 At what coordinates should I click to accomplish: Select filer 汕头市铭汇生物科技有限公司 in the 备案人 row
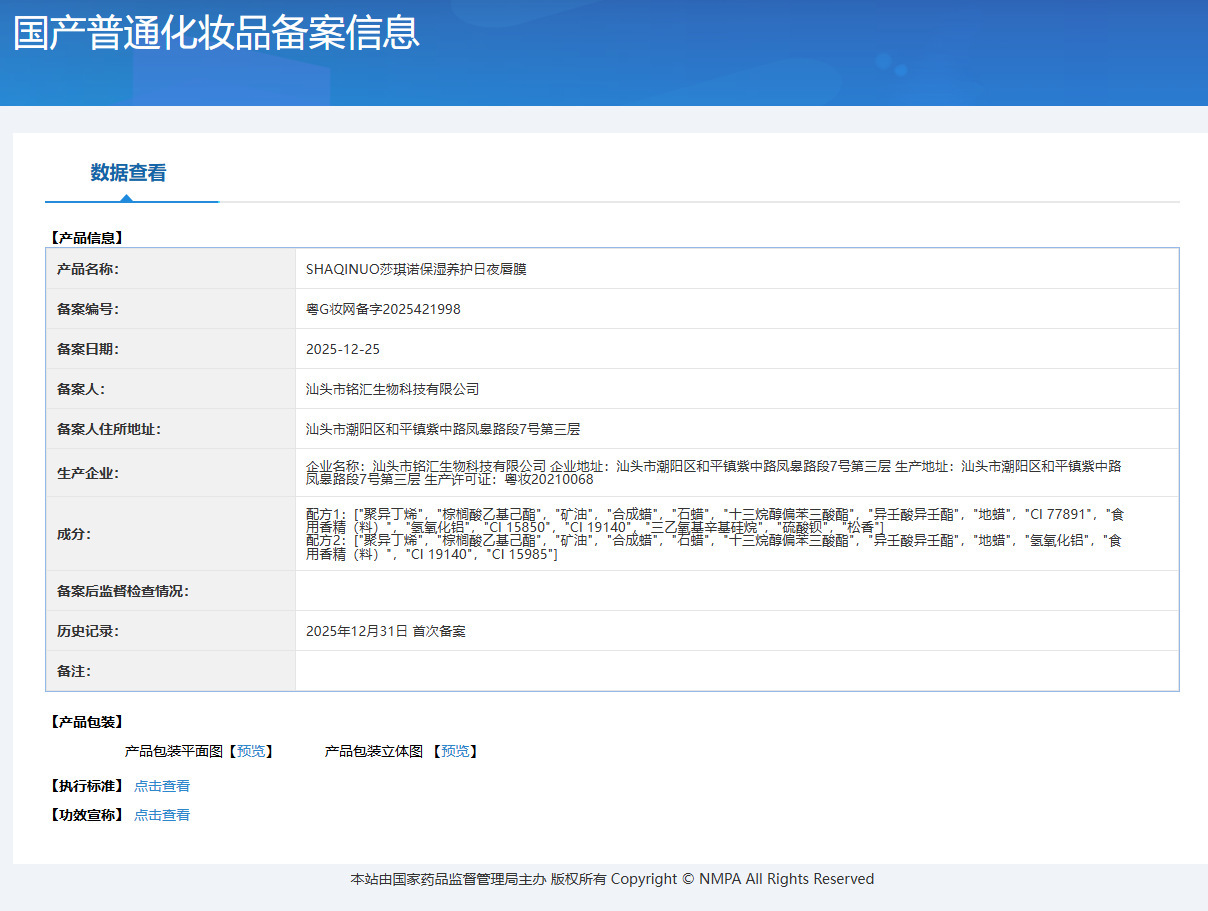click(393, 389)
